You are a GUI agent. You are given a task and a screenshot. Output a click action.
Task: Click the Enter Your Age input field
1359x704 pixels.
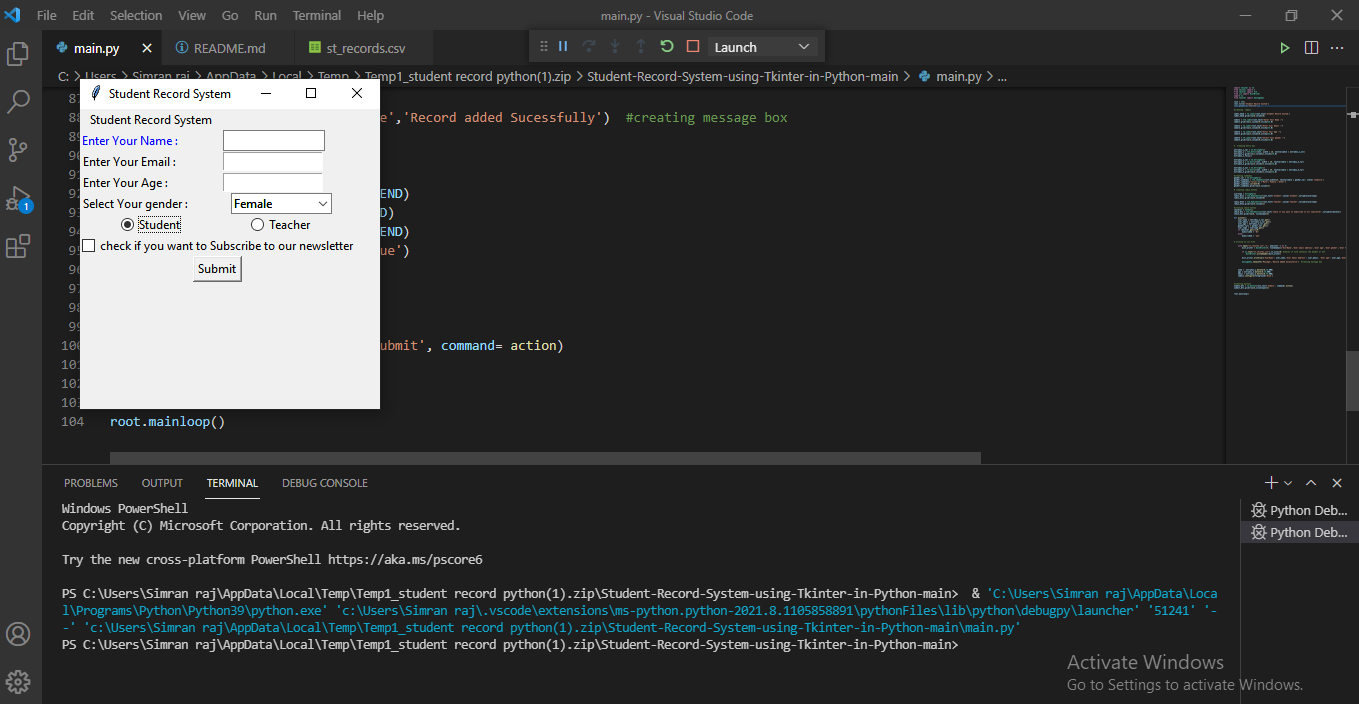(x=273, y=182)
